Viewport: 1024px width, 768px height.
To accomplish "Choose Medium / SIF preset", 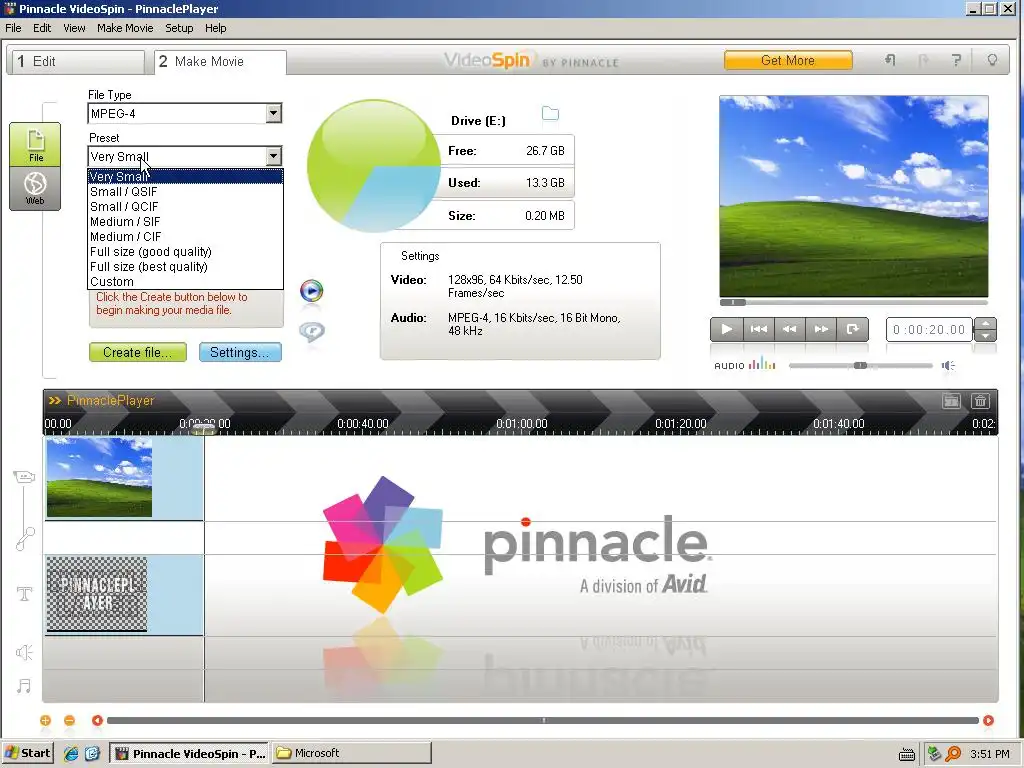I will pyautogui.click(x=185, y=221).
